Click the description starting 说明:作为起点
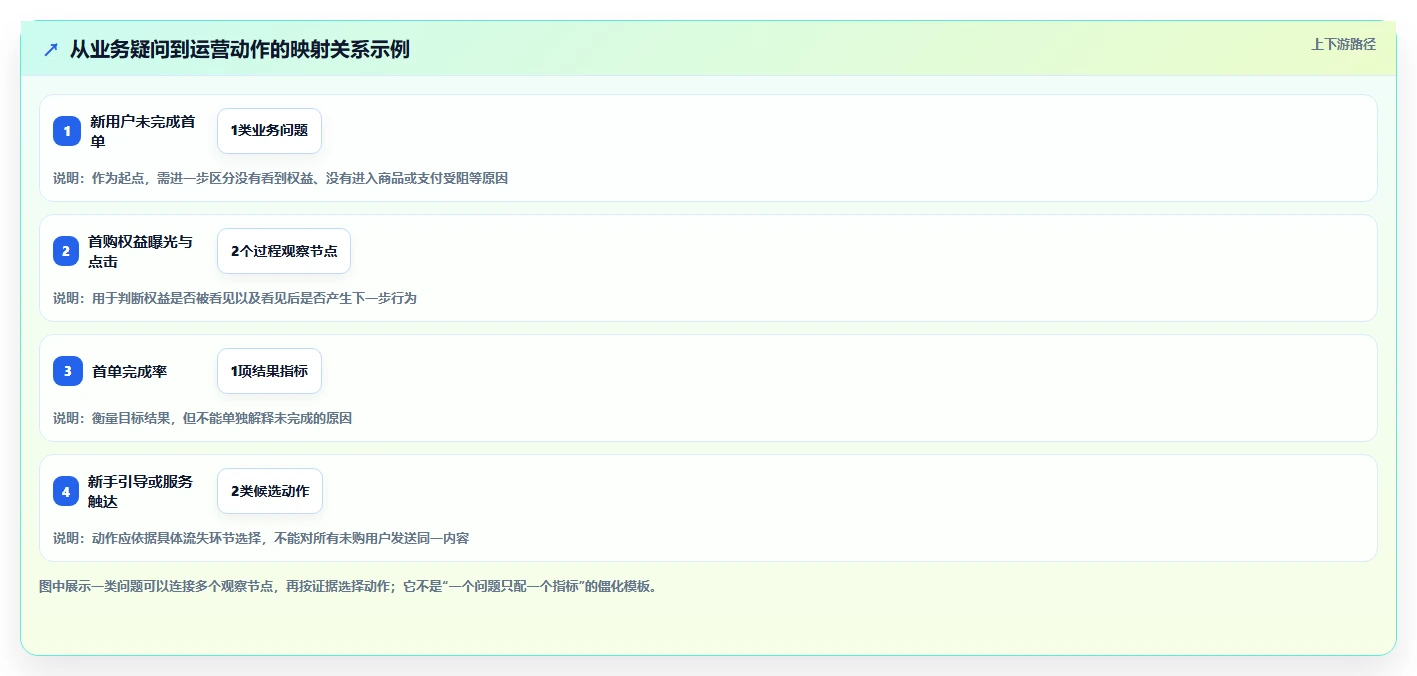This screenshot has width=1417, height=676. click(280, 178)
